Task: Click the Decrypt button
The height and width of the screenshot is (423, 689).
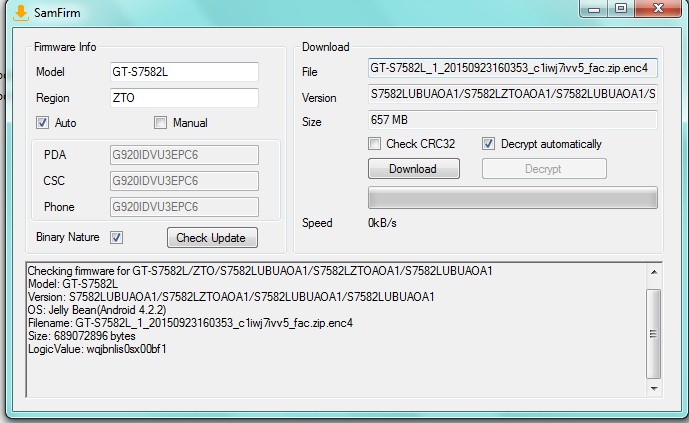Action: click(544, 169)
